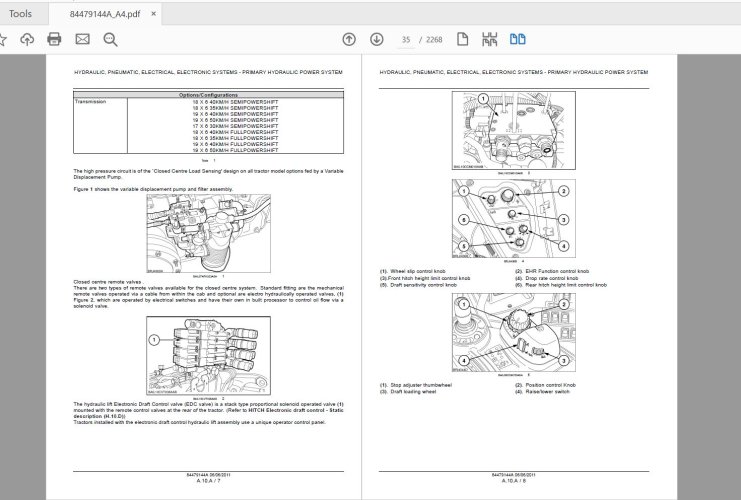The height and width of the screenshot is (500, 741).
Task: Select single page view icon
Action: pos(463,39)
